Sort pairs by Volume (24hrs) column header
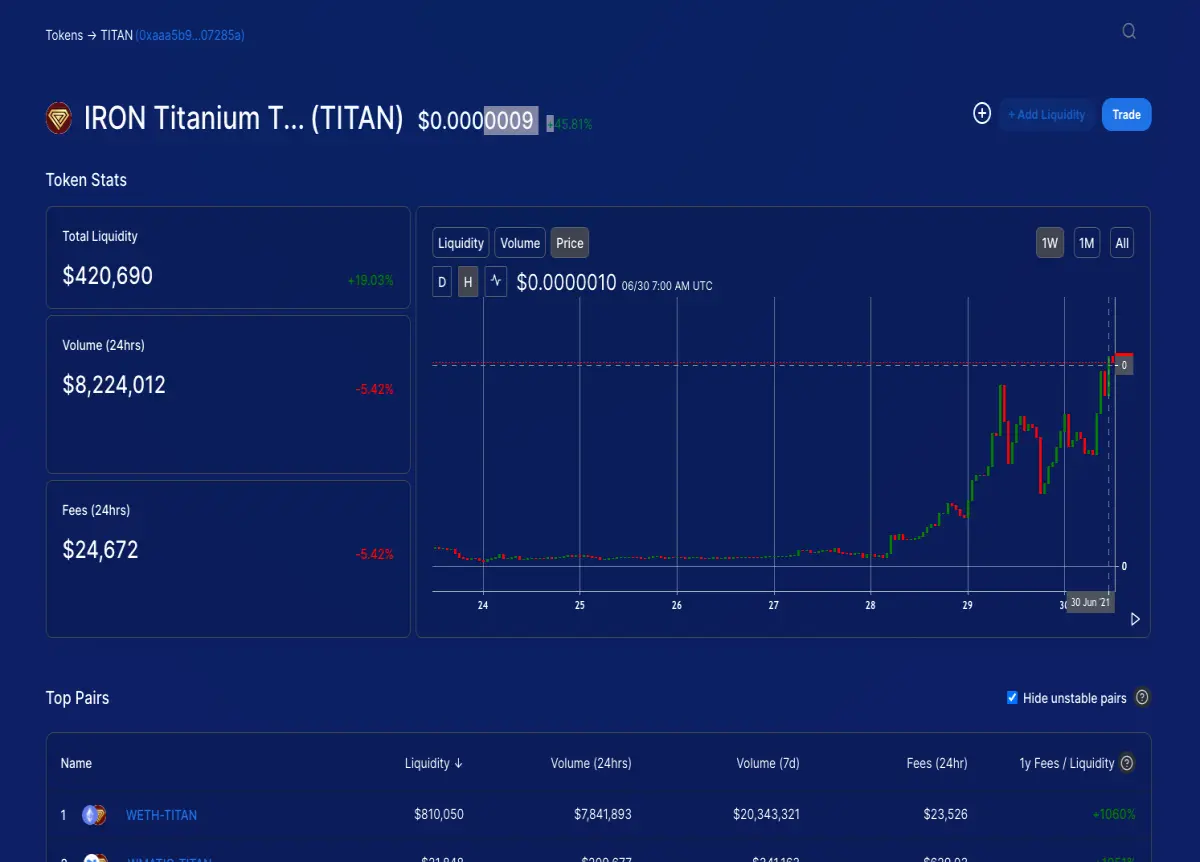Screen dimensions: 1200x862 pyautogui.click(x=591, y=763)
